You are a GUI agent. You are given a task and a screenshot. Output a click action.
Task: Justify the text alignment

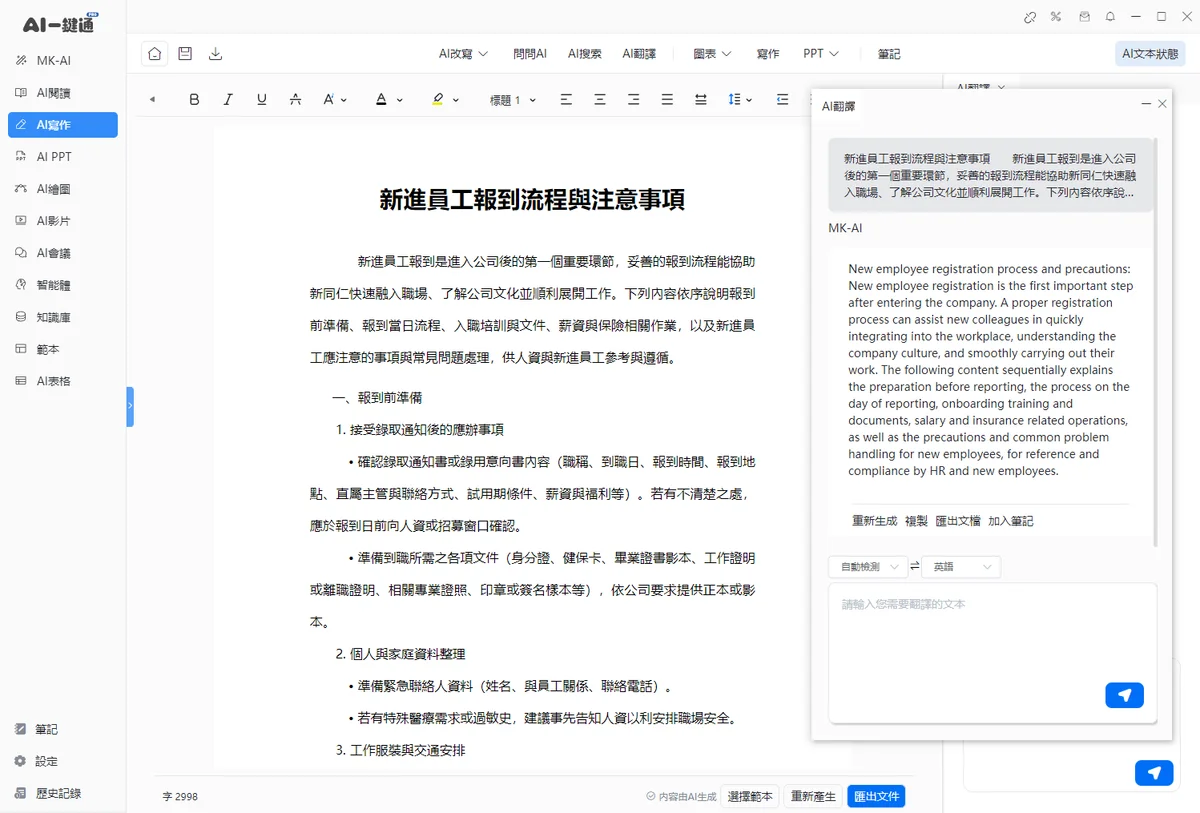[x=667, y=100]
